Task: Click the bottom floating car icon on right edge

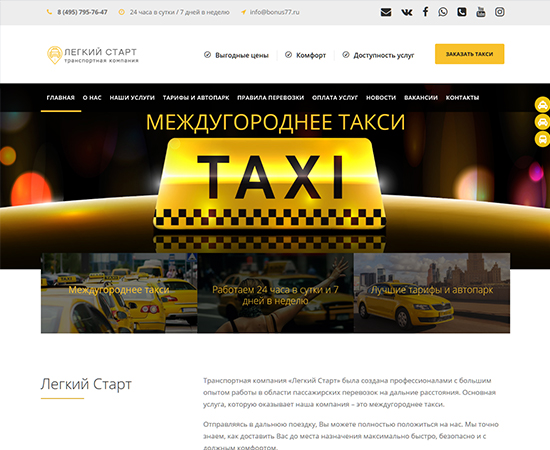Action: tap(542, 139)
